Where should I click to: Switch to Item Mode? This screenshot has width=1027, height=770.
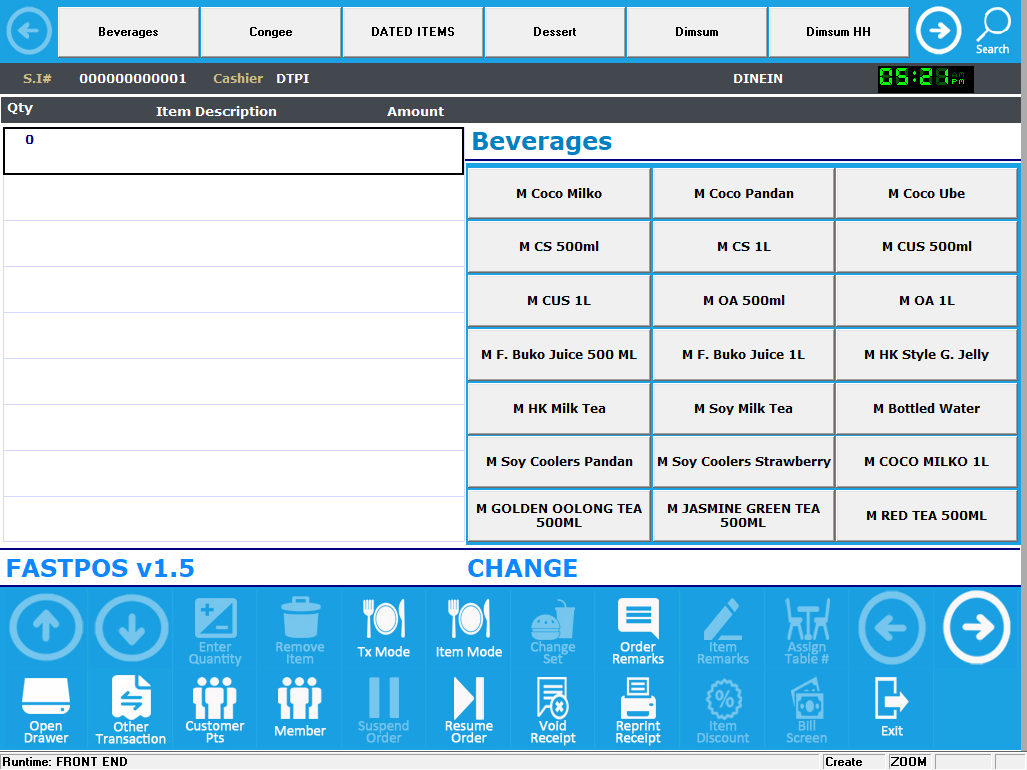[x=468, y=630]
